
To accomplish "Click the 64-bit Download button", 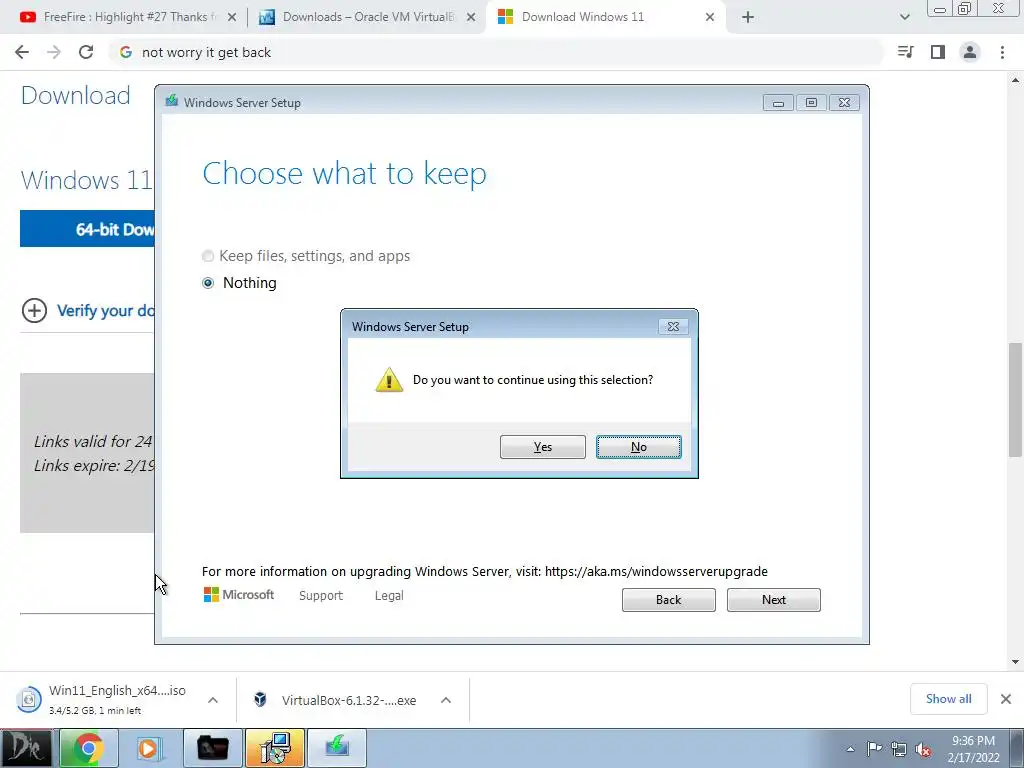I will pos(88,229).
